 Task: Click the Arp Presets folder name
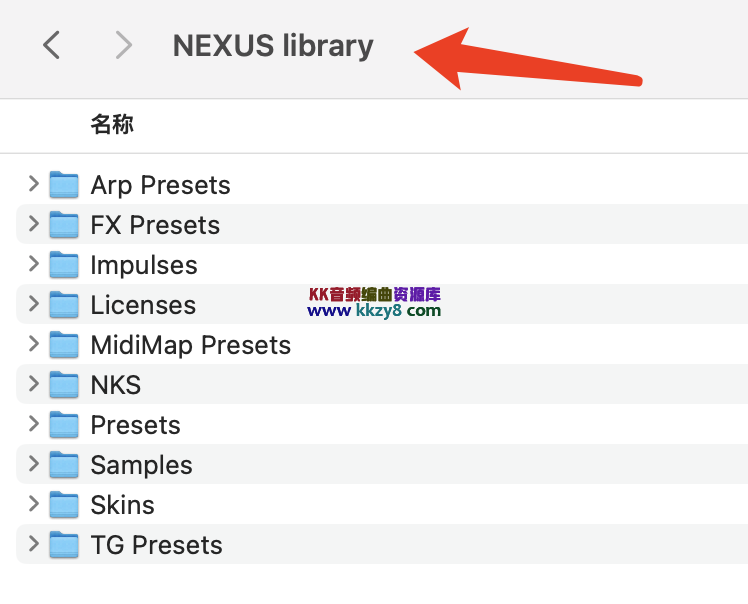click(160, 186)
